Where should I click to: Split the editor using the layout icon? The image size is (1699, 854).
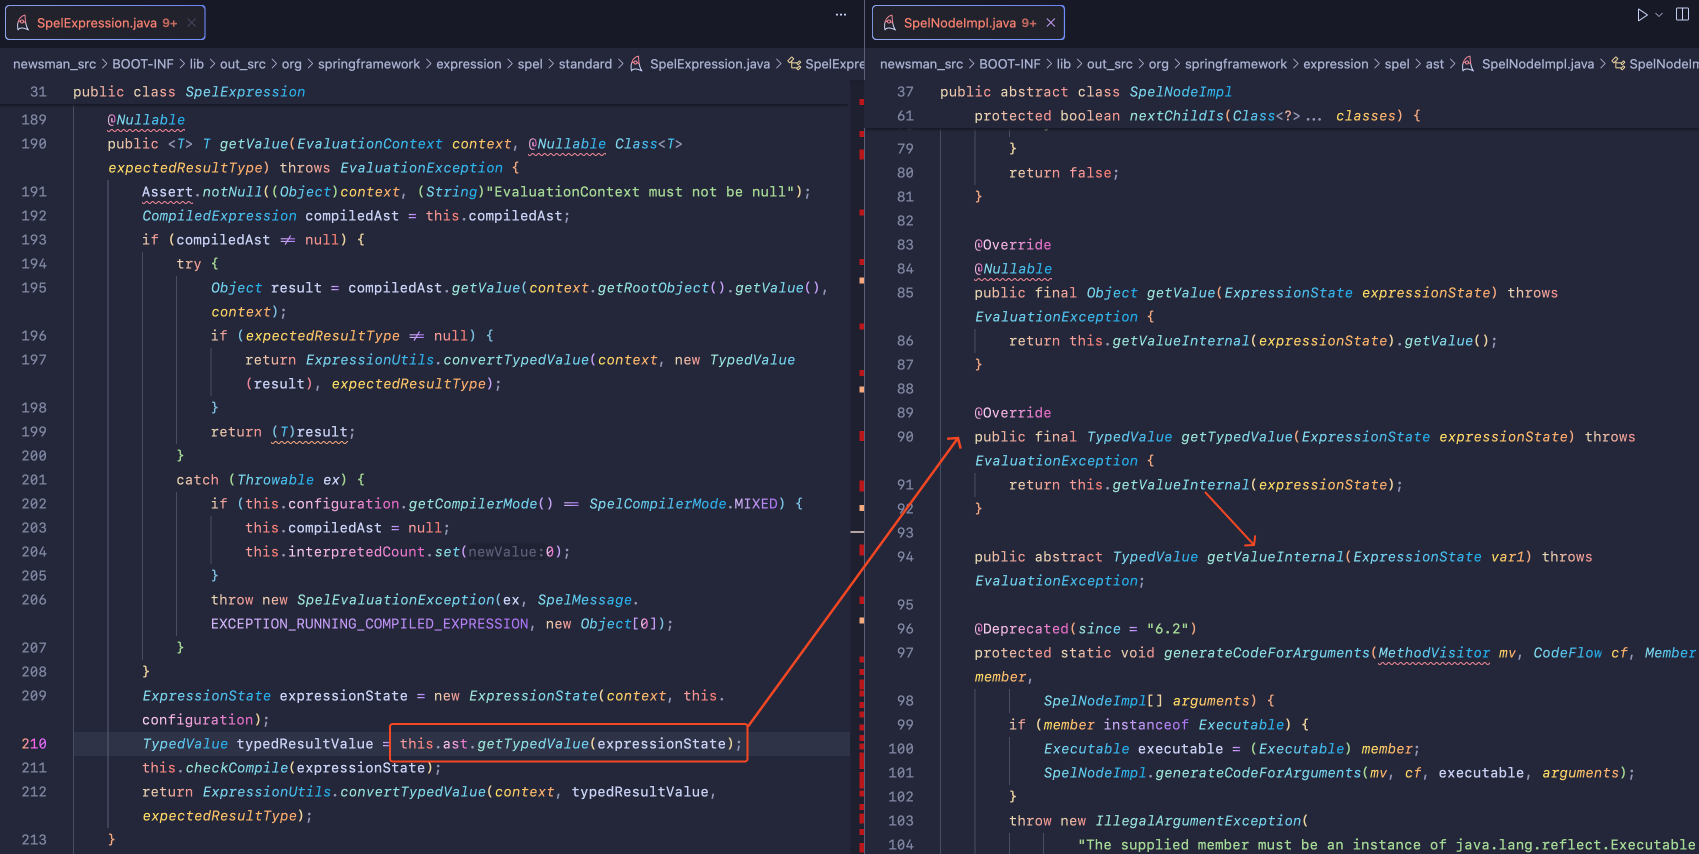point(1682,15)
